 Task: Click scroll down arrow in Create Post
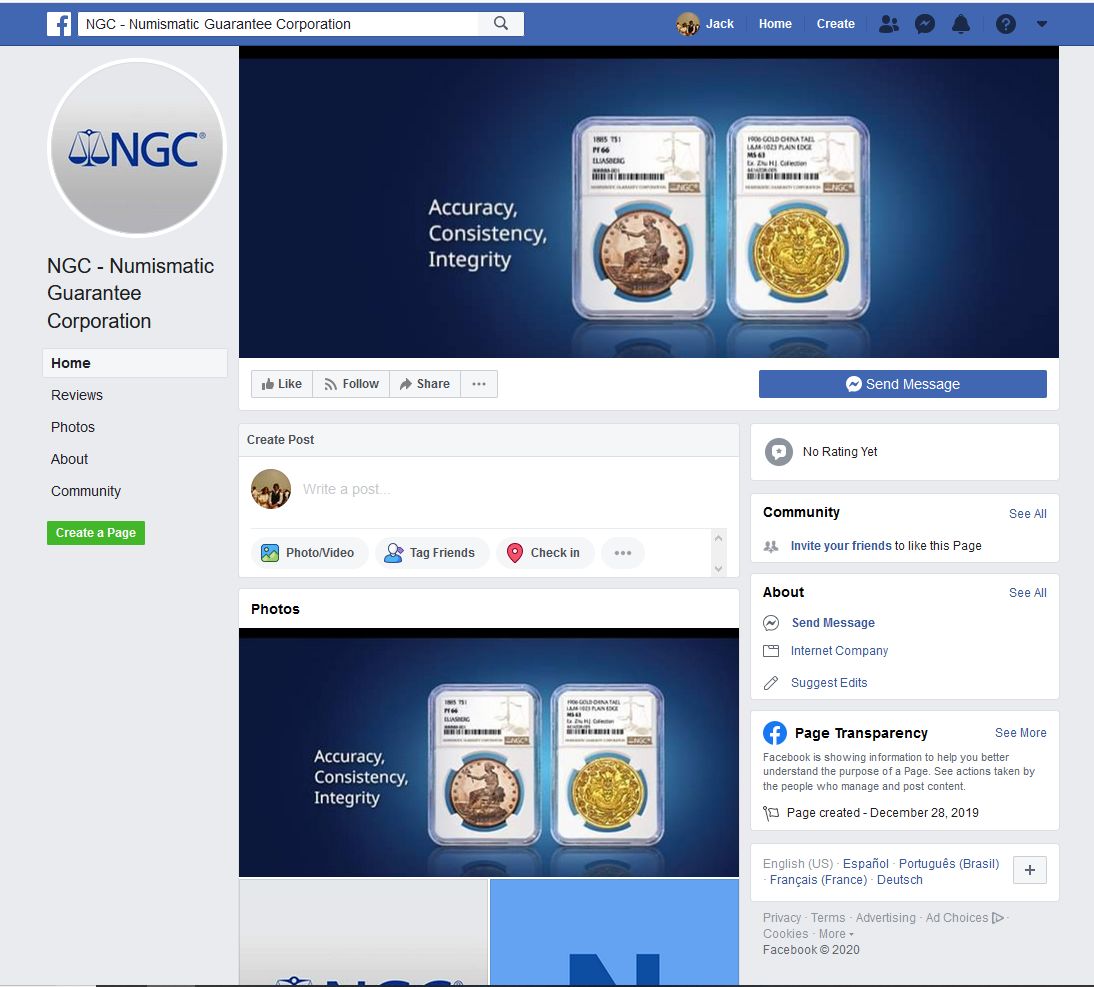click(718, 568)
